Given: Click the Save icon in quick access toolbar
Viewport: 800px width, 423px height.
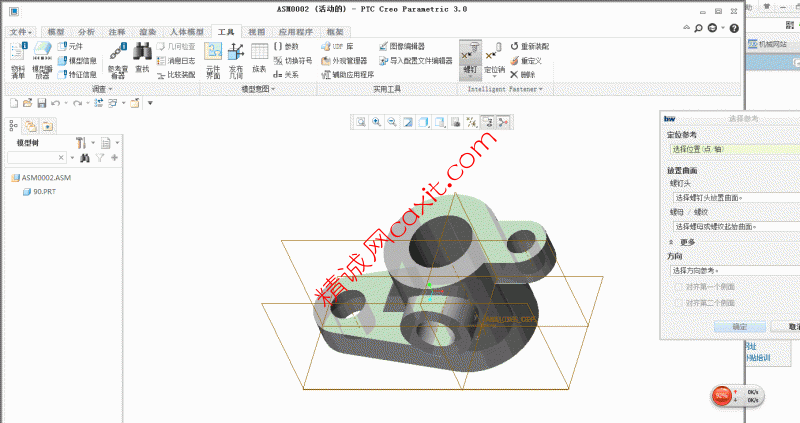Looking at the screenshot, I should 42,103.
